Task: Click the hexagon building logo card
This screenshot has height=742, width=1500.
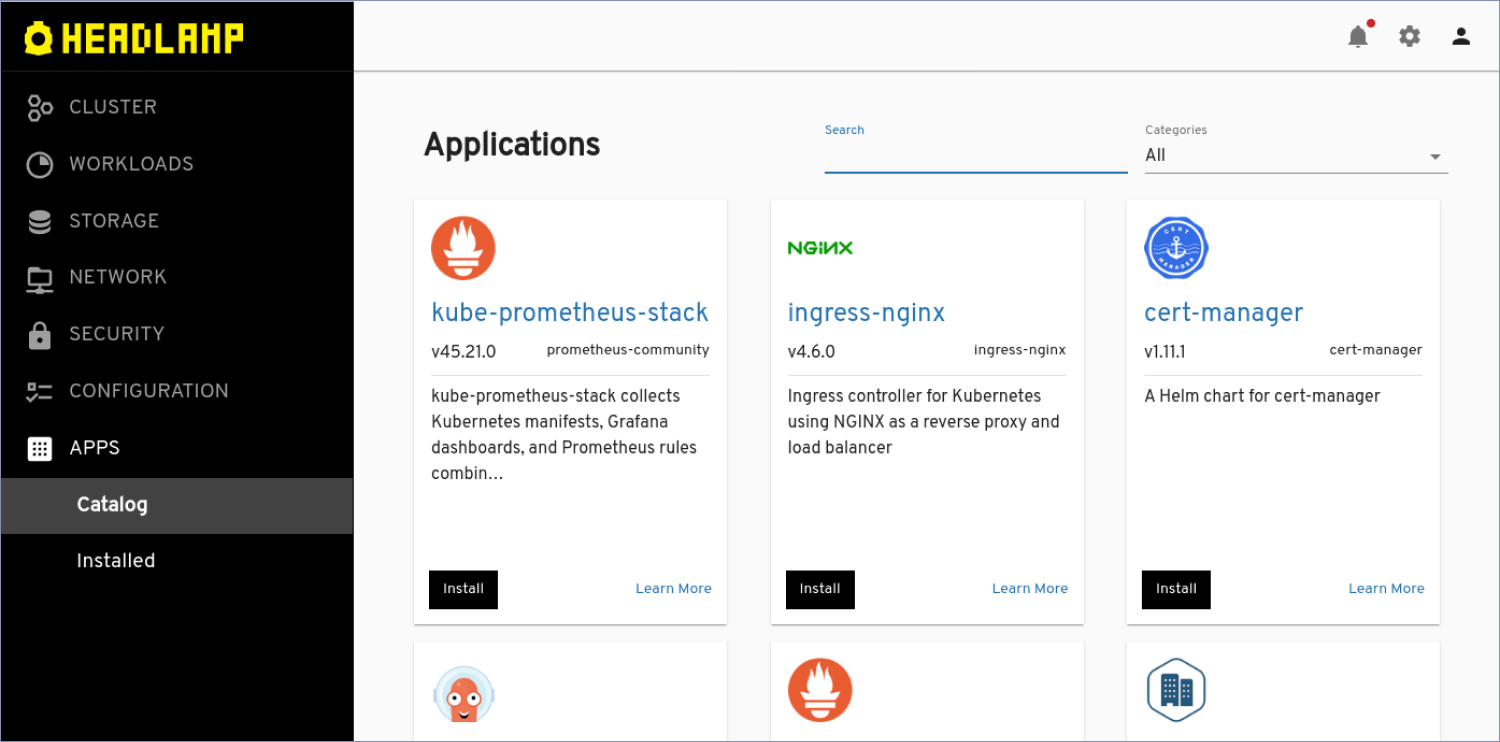Action: (1176, 690)
